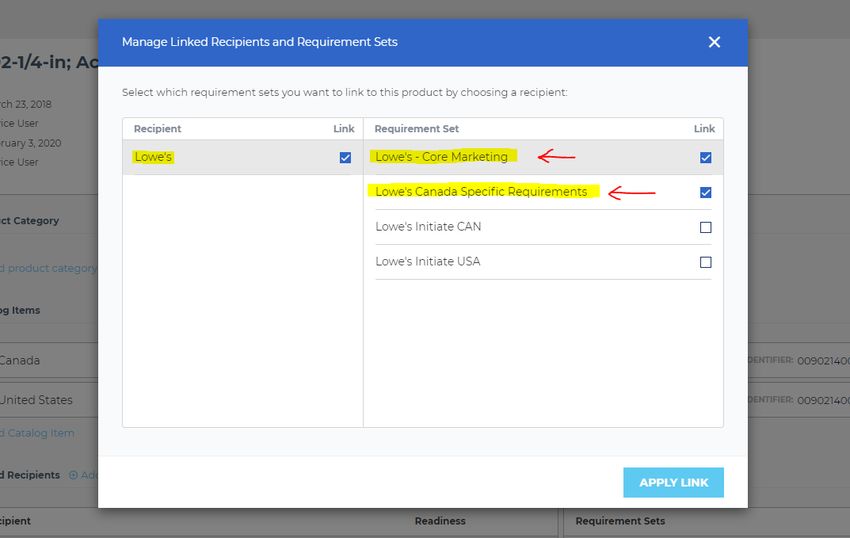Click the Link header in the Recipient table
Viewport: 850px width, 538px height.
(344, 129)
